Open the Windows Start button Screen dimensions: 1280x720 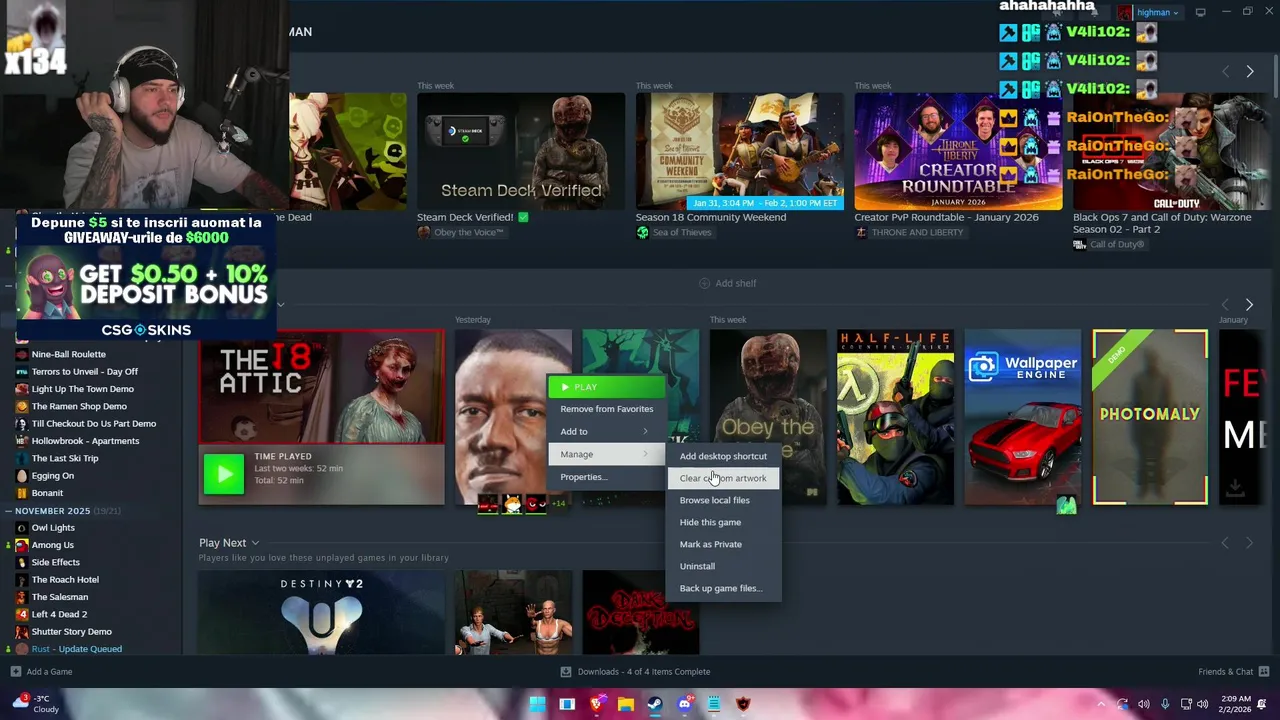point(537,704)
